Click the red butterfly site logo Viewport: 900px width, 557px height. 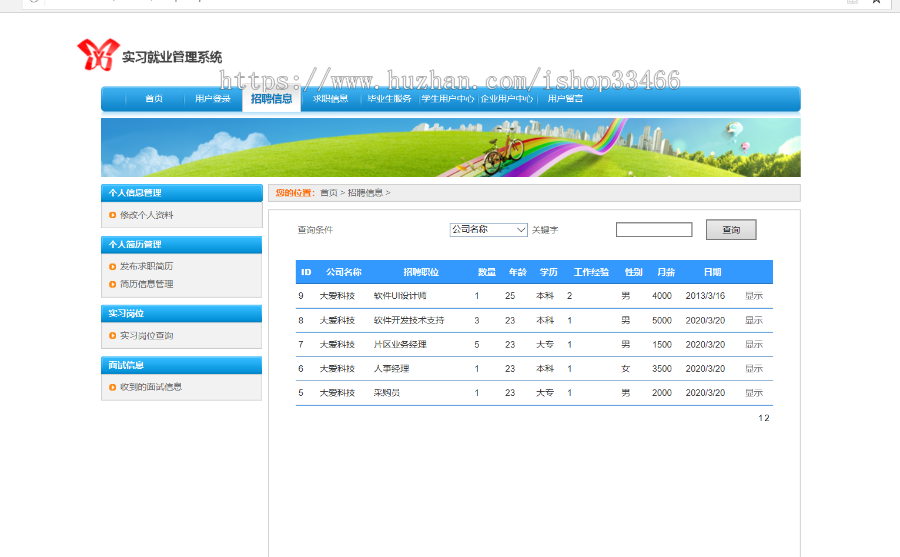(98, 55)
